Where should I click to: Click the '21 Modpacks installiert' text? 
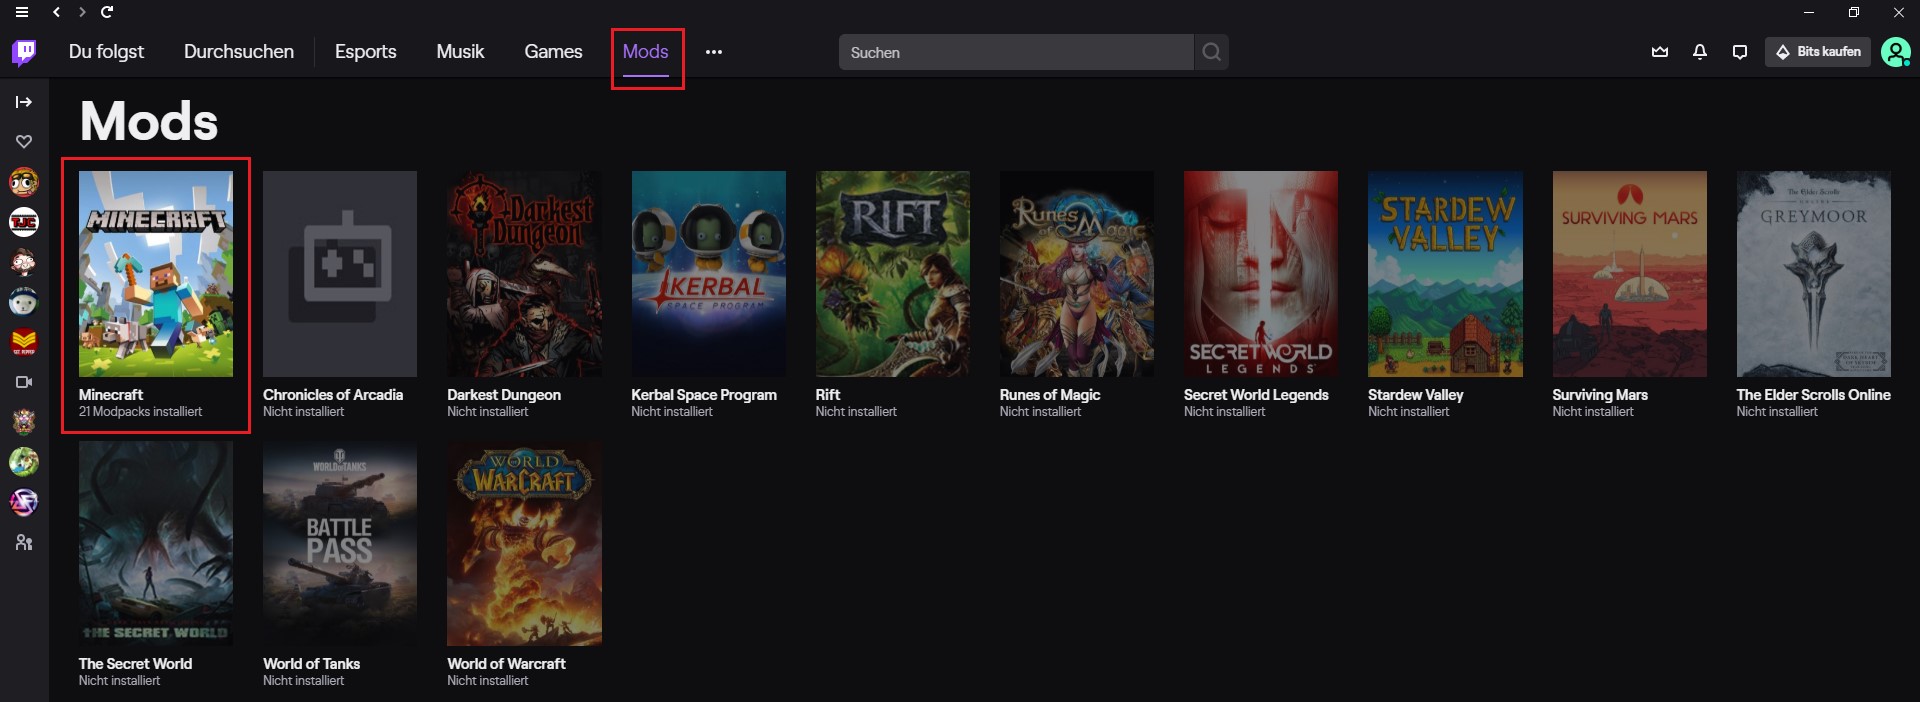[x=140, y=412]
